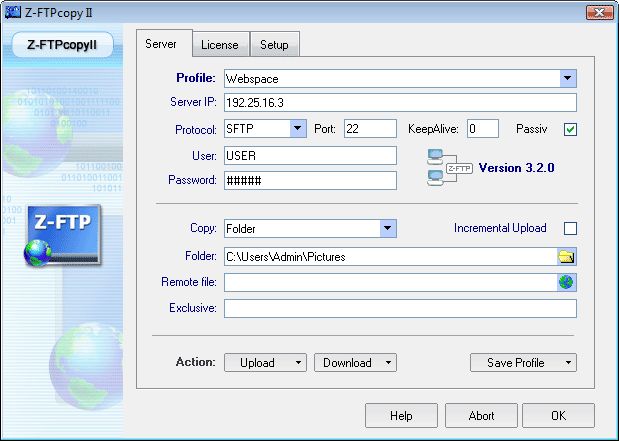Expand the Upload action arrow
The width and height of the screenshot is (619, 441).
(x=298, y=362)
